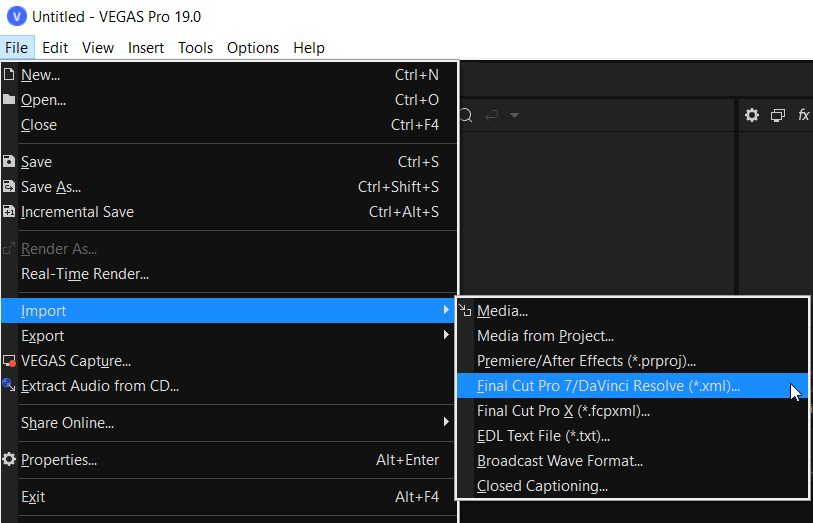Open the Edit menu
Screen dimensions: 813x523
point(55,48)
